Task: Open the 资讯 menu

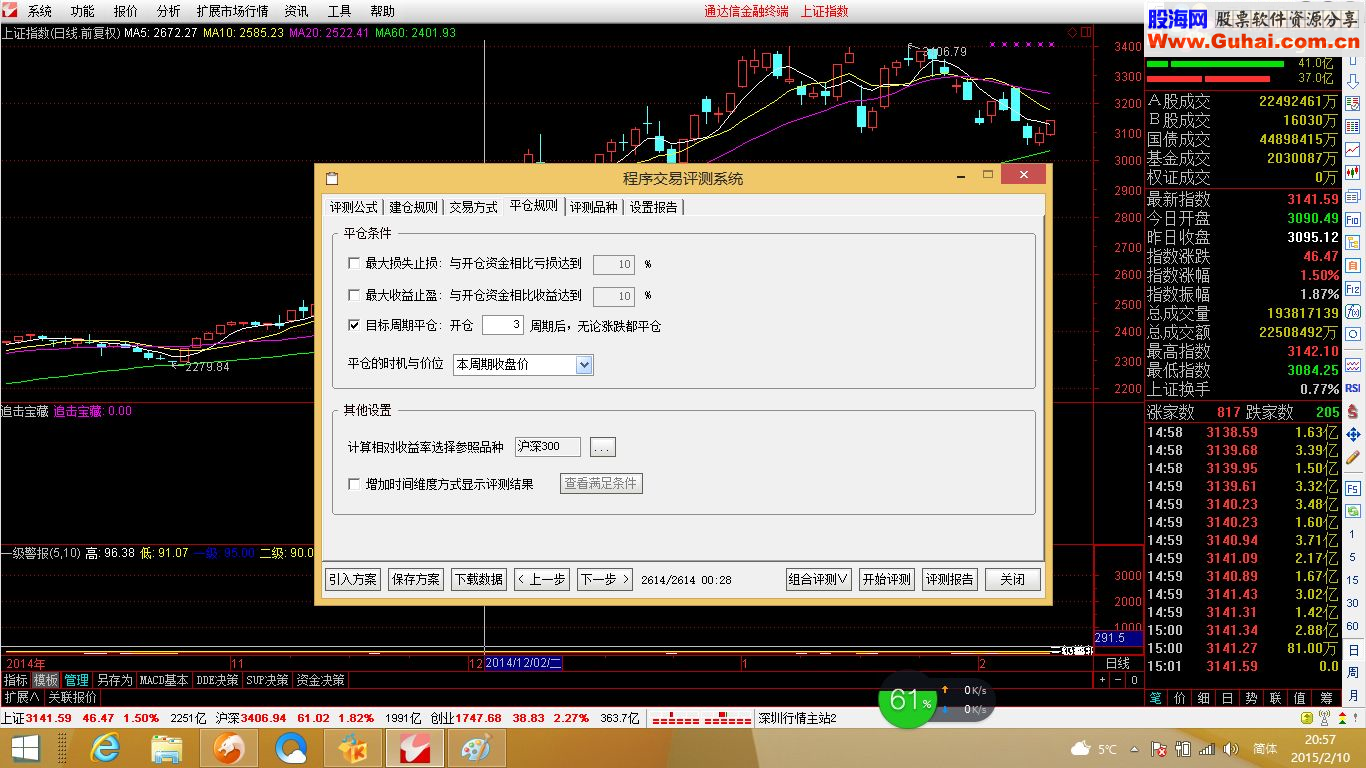Action: 296,11
